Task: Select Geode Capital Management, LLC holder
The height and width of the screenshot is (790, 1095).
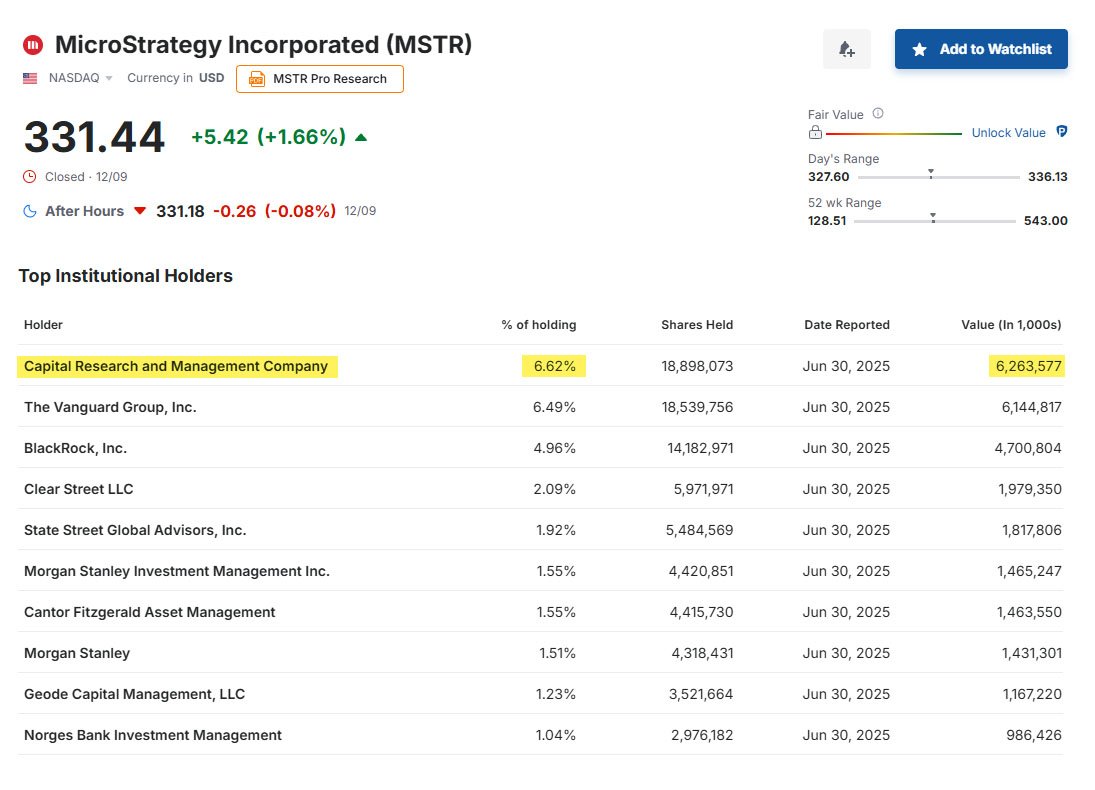Action: [x=135, y=694]
